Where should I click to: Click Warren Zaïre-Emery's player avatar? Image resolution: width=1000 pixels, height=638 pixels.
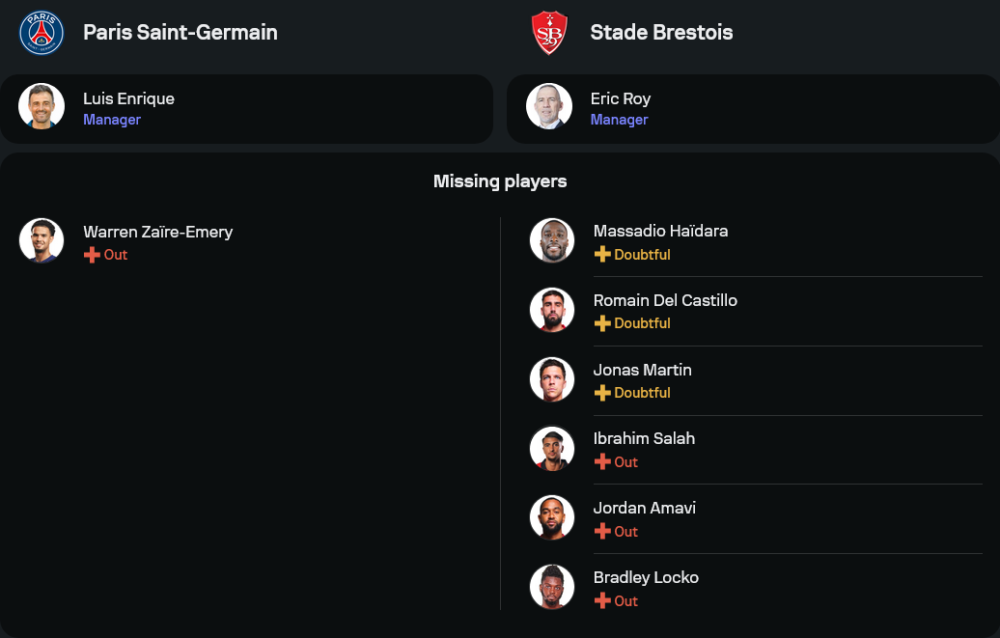tap(42, 241)
